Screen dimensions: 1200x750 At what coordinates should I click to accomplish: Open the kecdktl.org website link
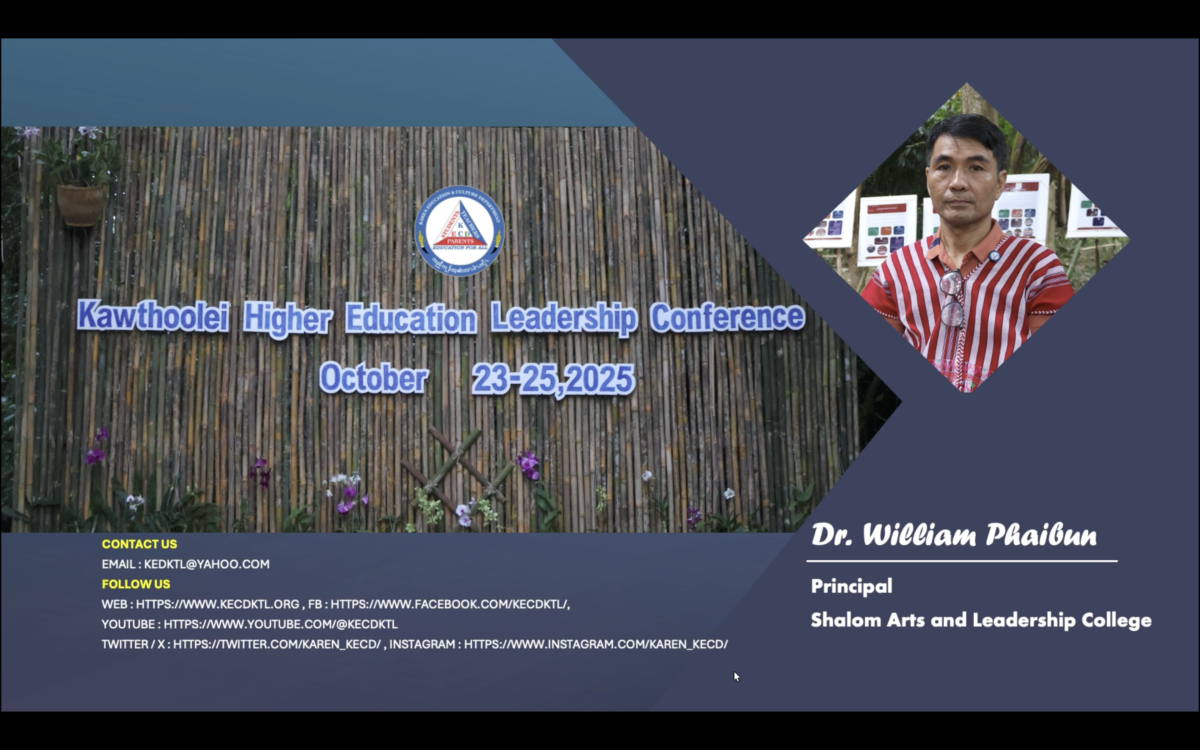tap(218, 604)
